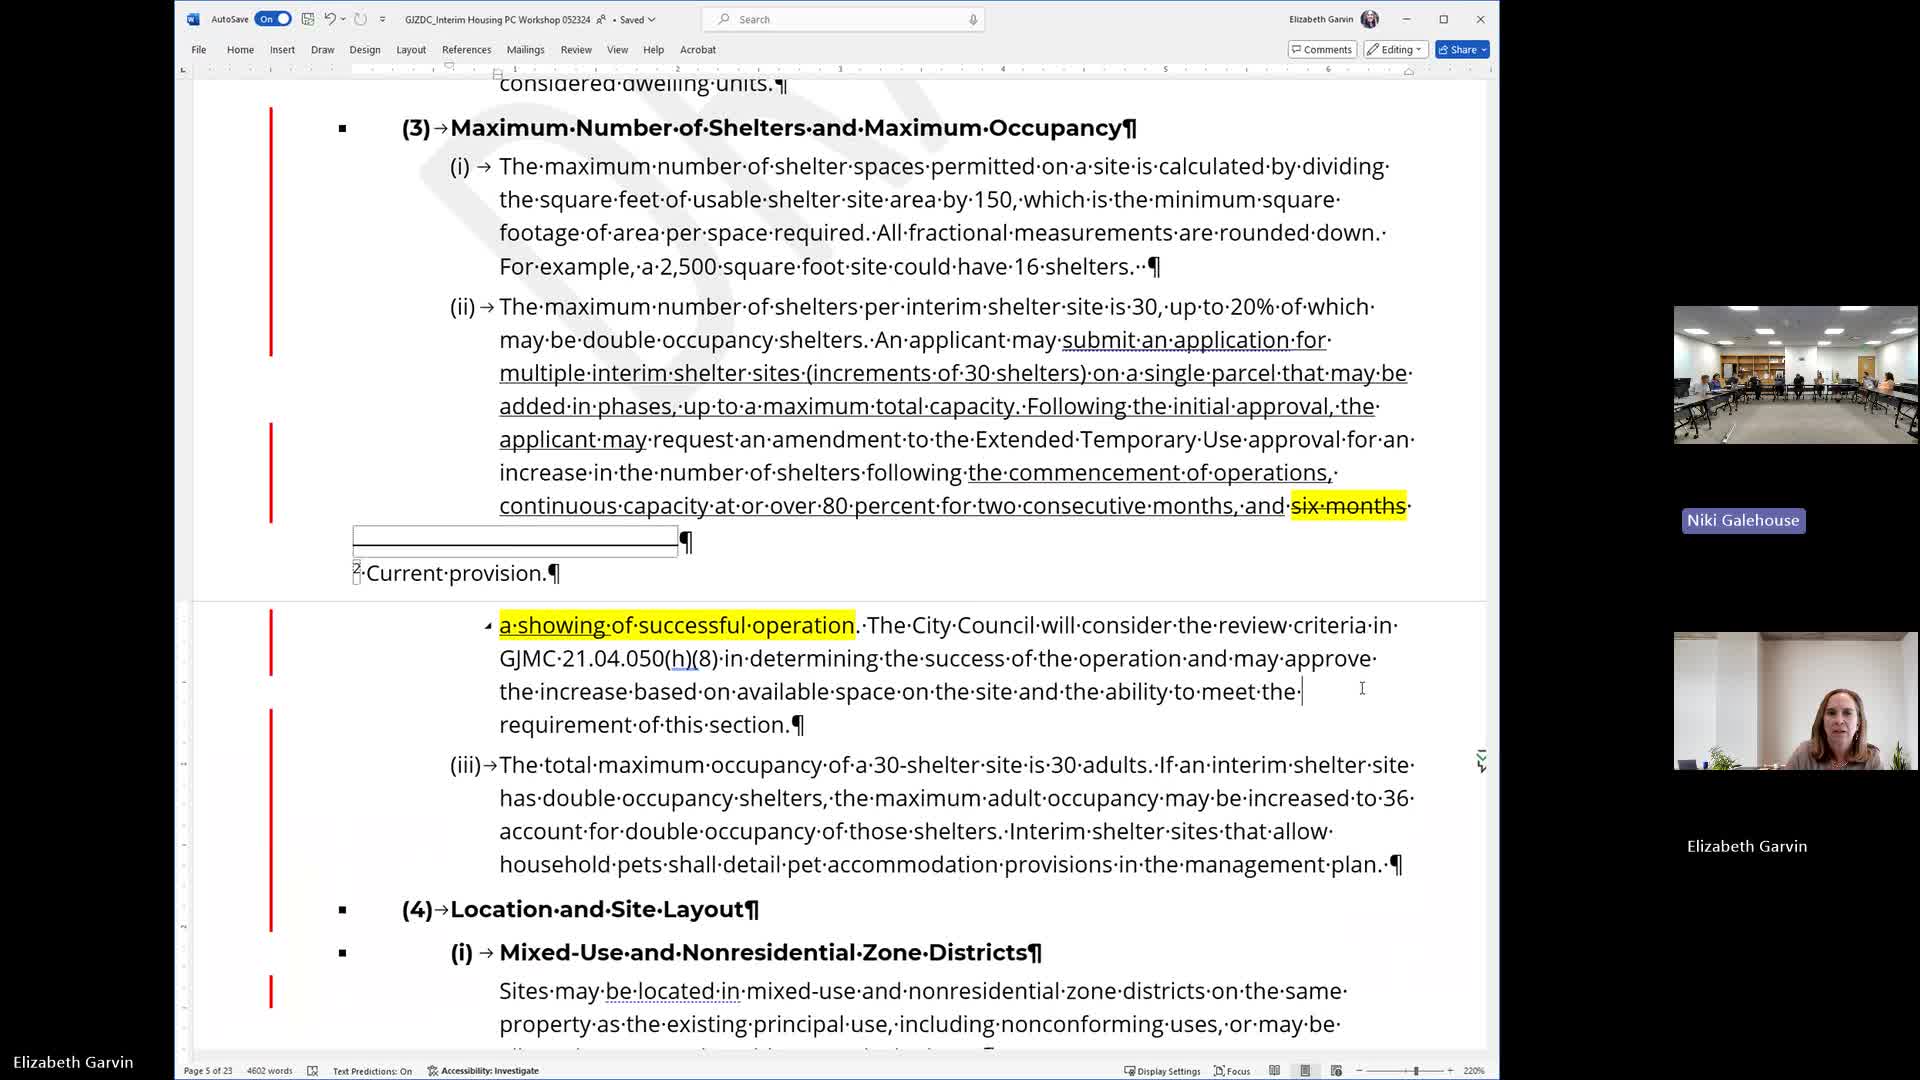Toggle Focus mode in status bar
Viewport: 1920px width, 1080px height.
click(x=1232, y=1071)
